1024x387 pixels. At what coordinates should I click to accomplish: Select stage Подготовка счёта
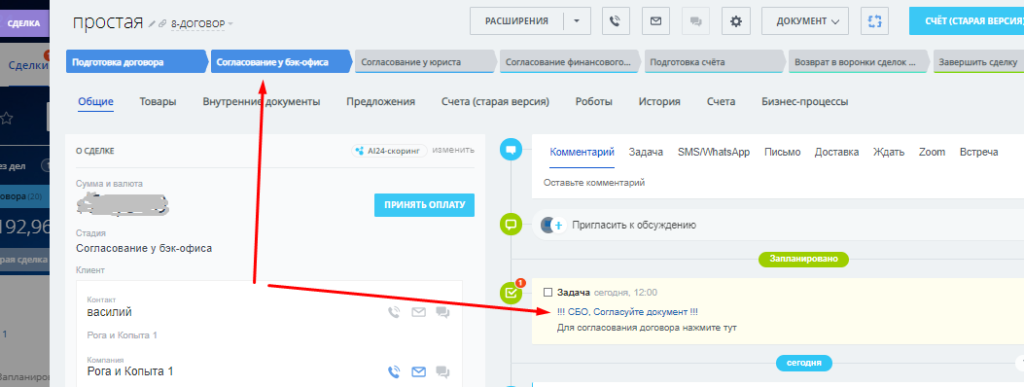(714, 63)
